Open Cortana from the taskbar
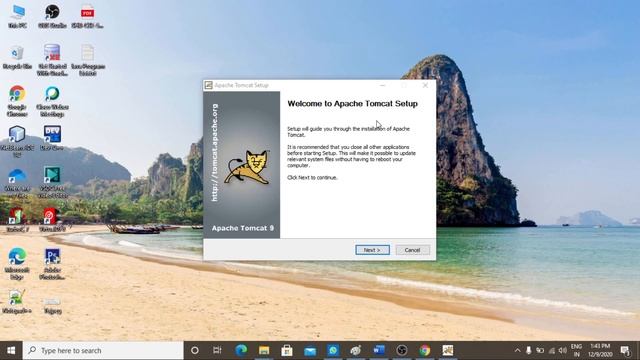This screenshot has height=360, width=640. (x=195, y=350)
